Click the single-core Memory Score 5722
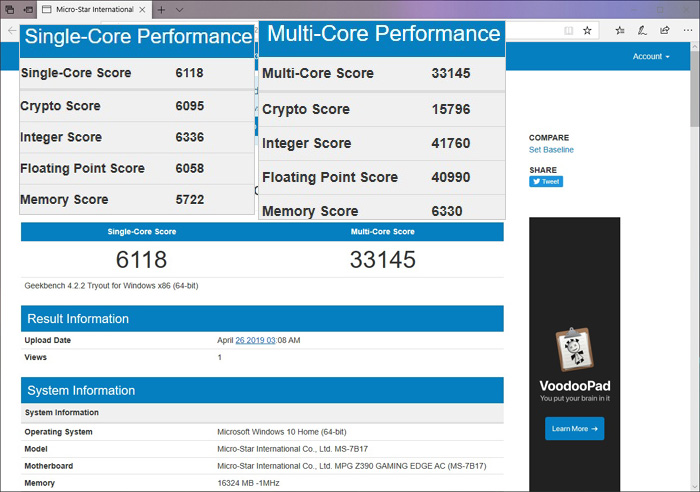The width and height of the screenshot is (700, 492). (x=190, y=200)
